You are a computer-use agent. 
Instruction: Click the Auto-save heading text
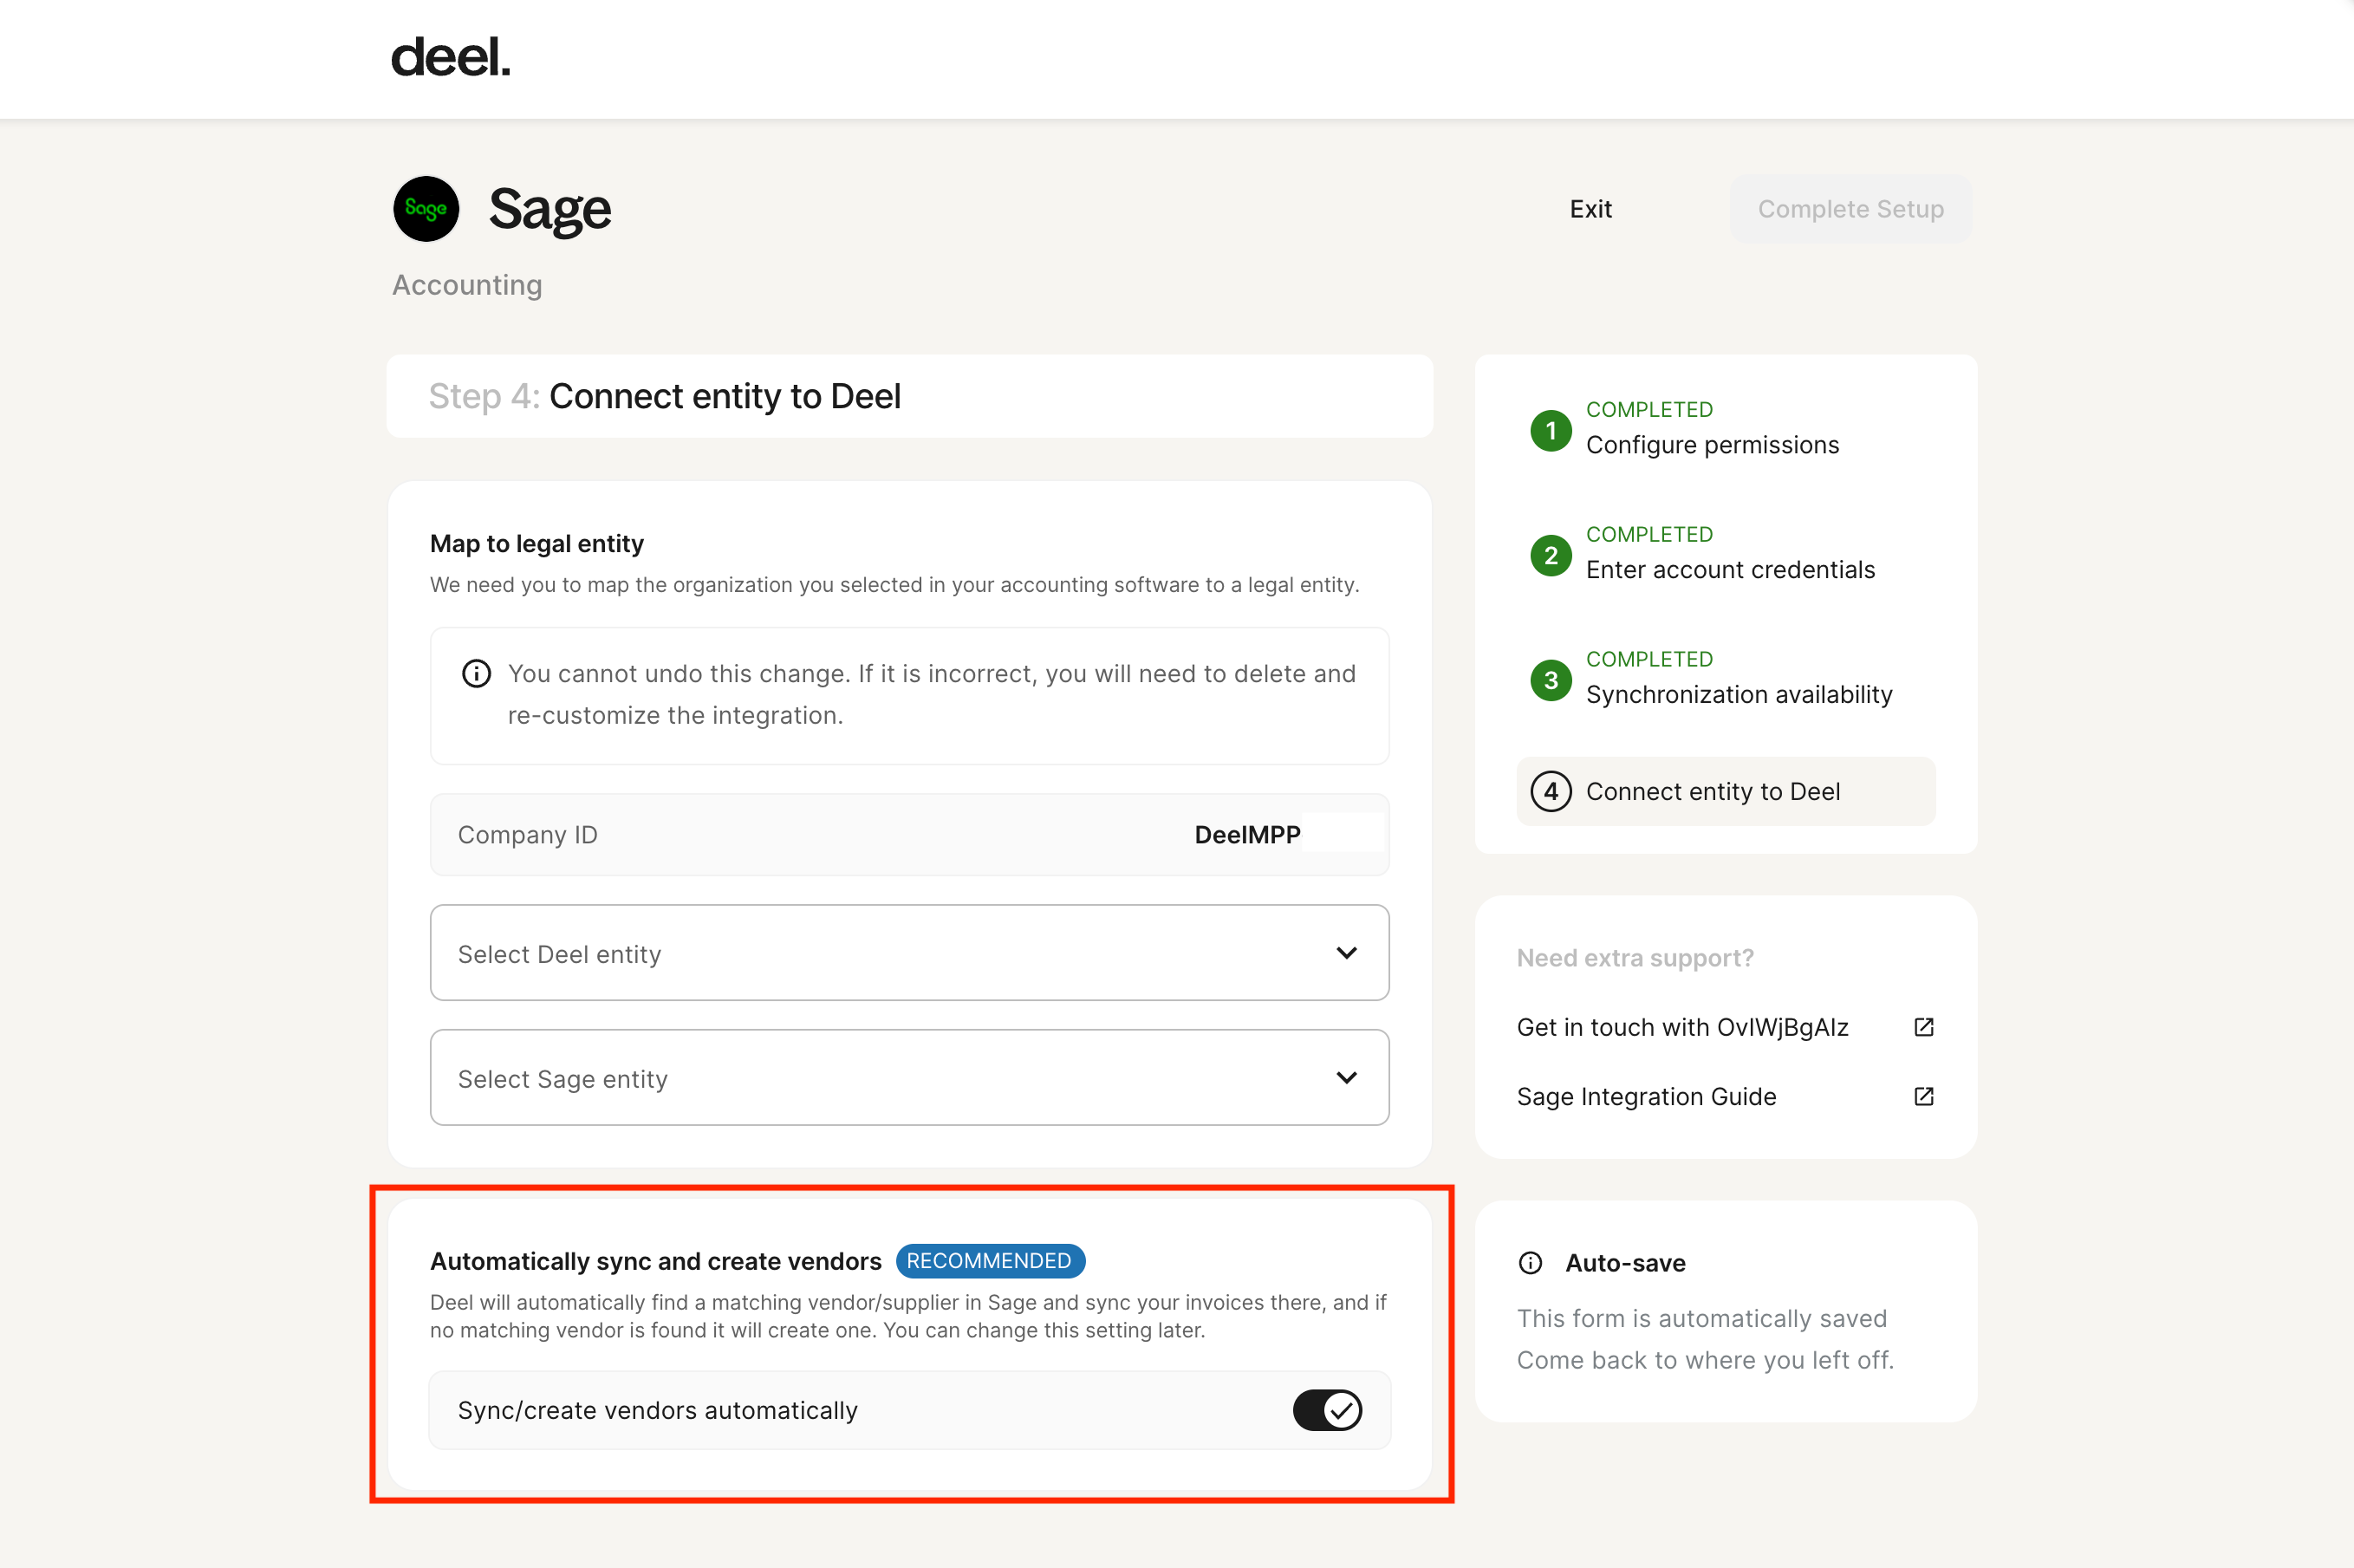[x=1625, y=1263]
